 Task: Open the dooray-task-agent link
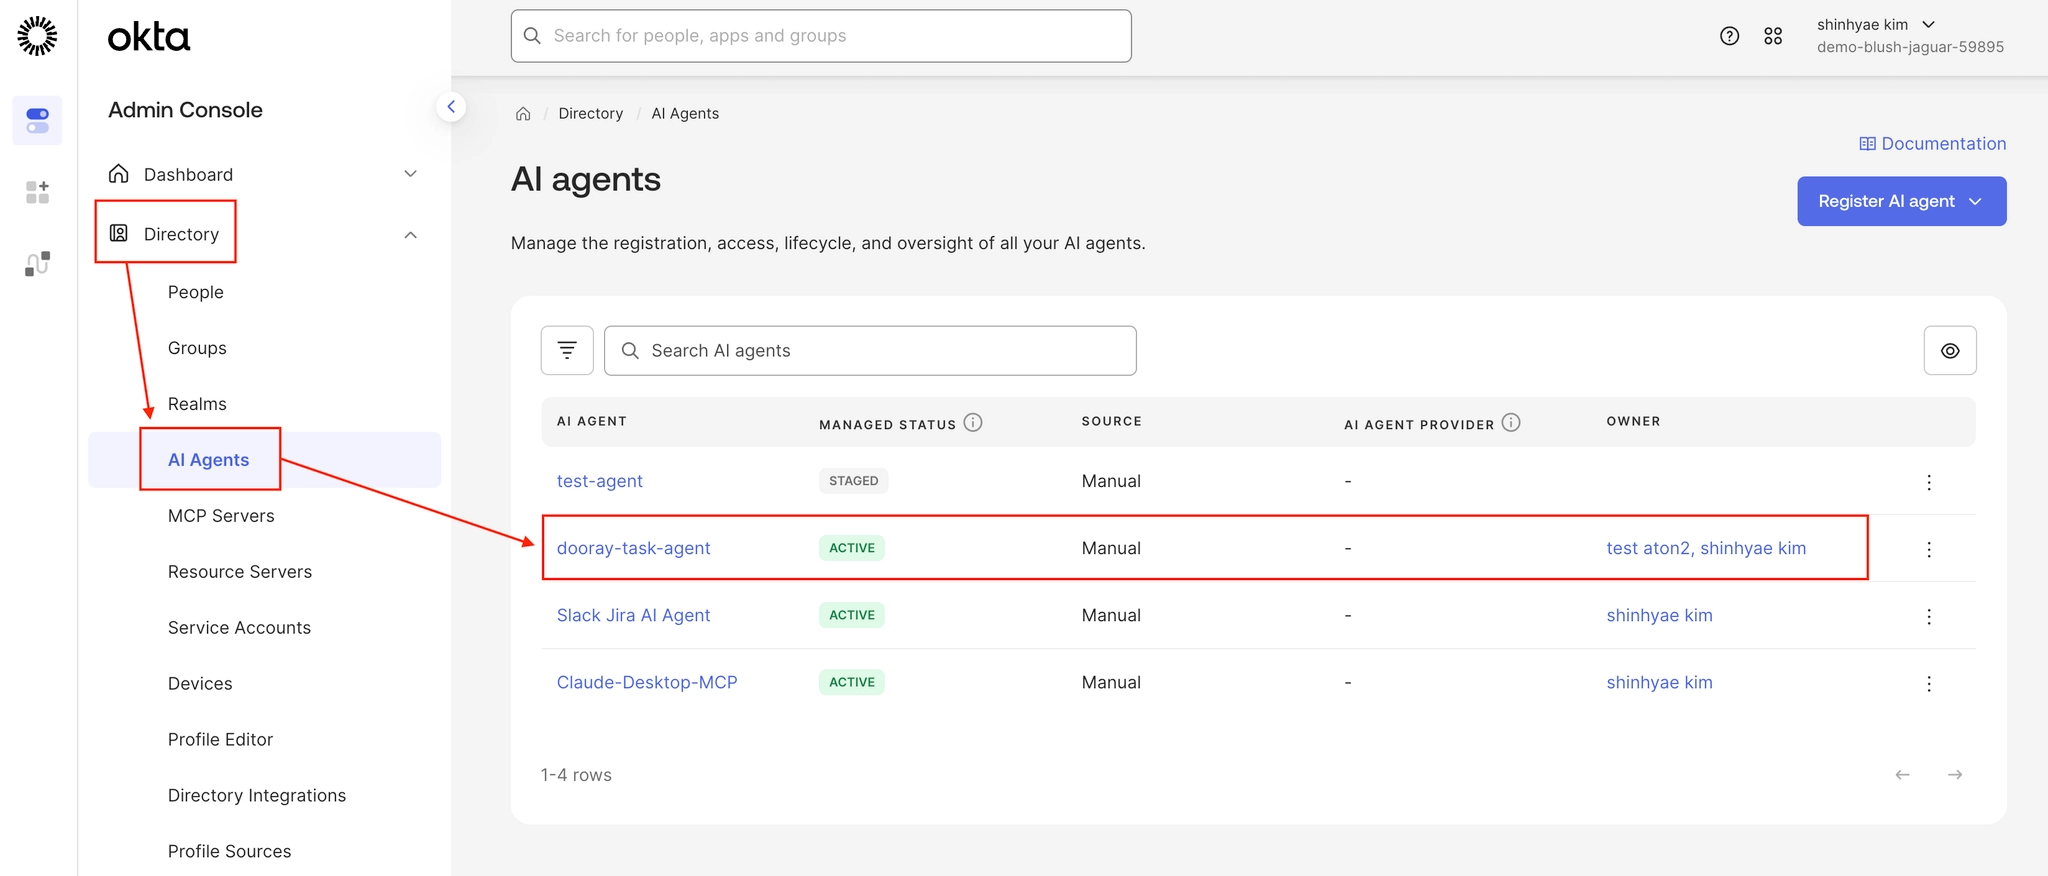633,548
